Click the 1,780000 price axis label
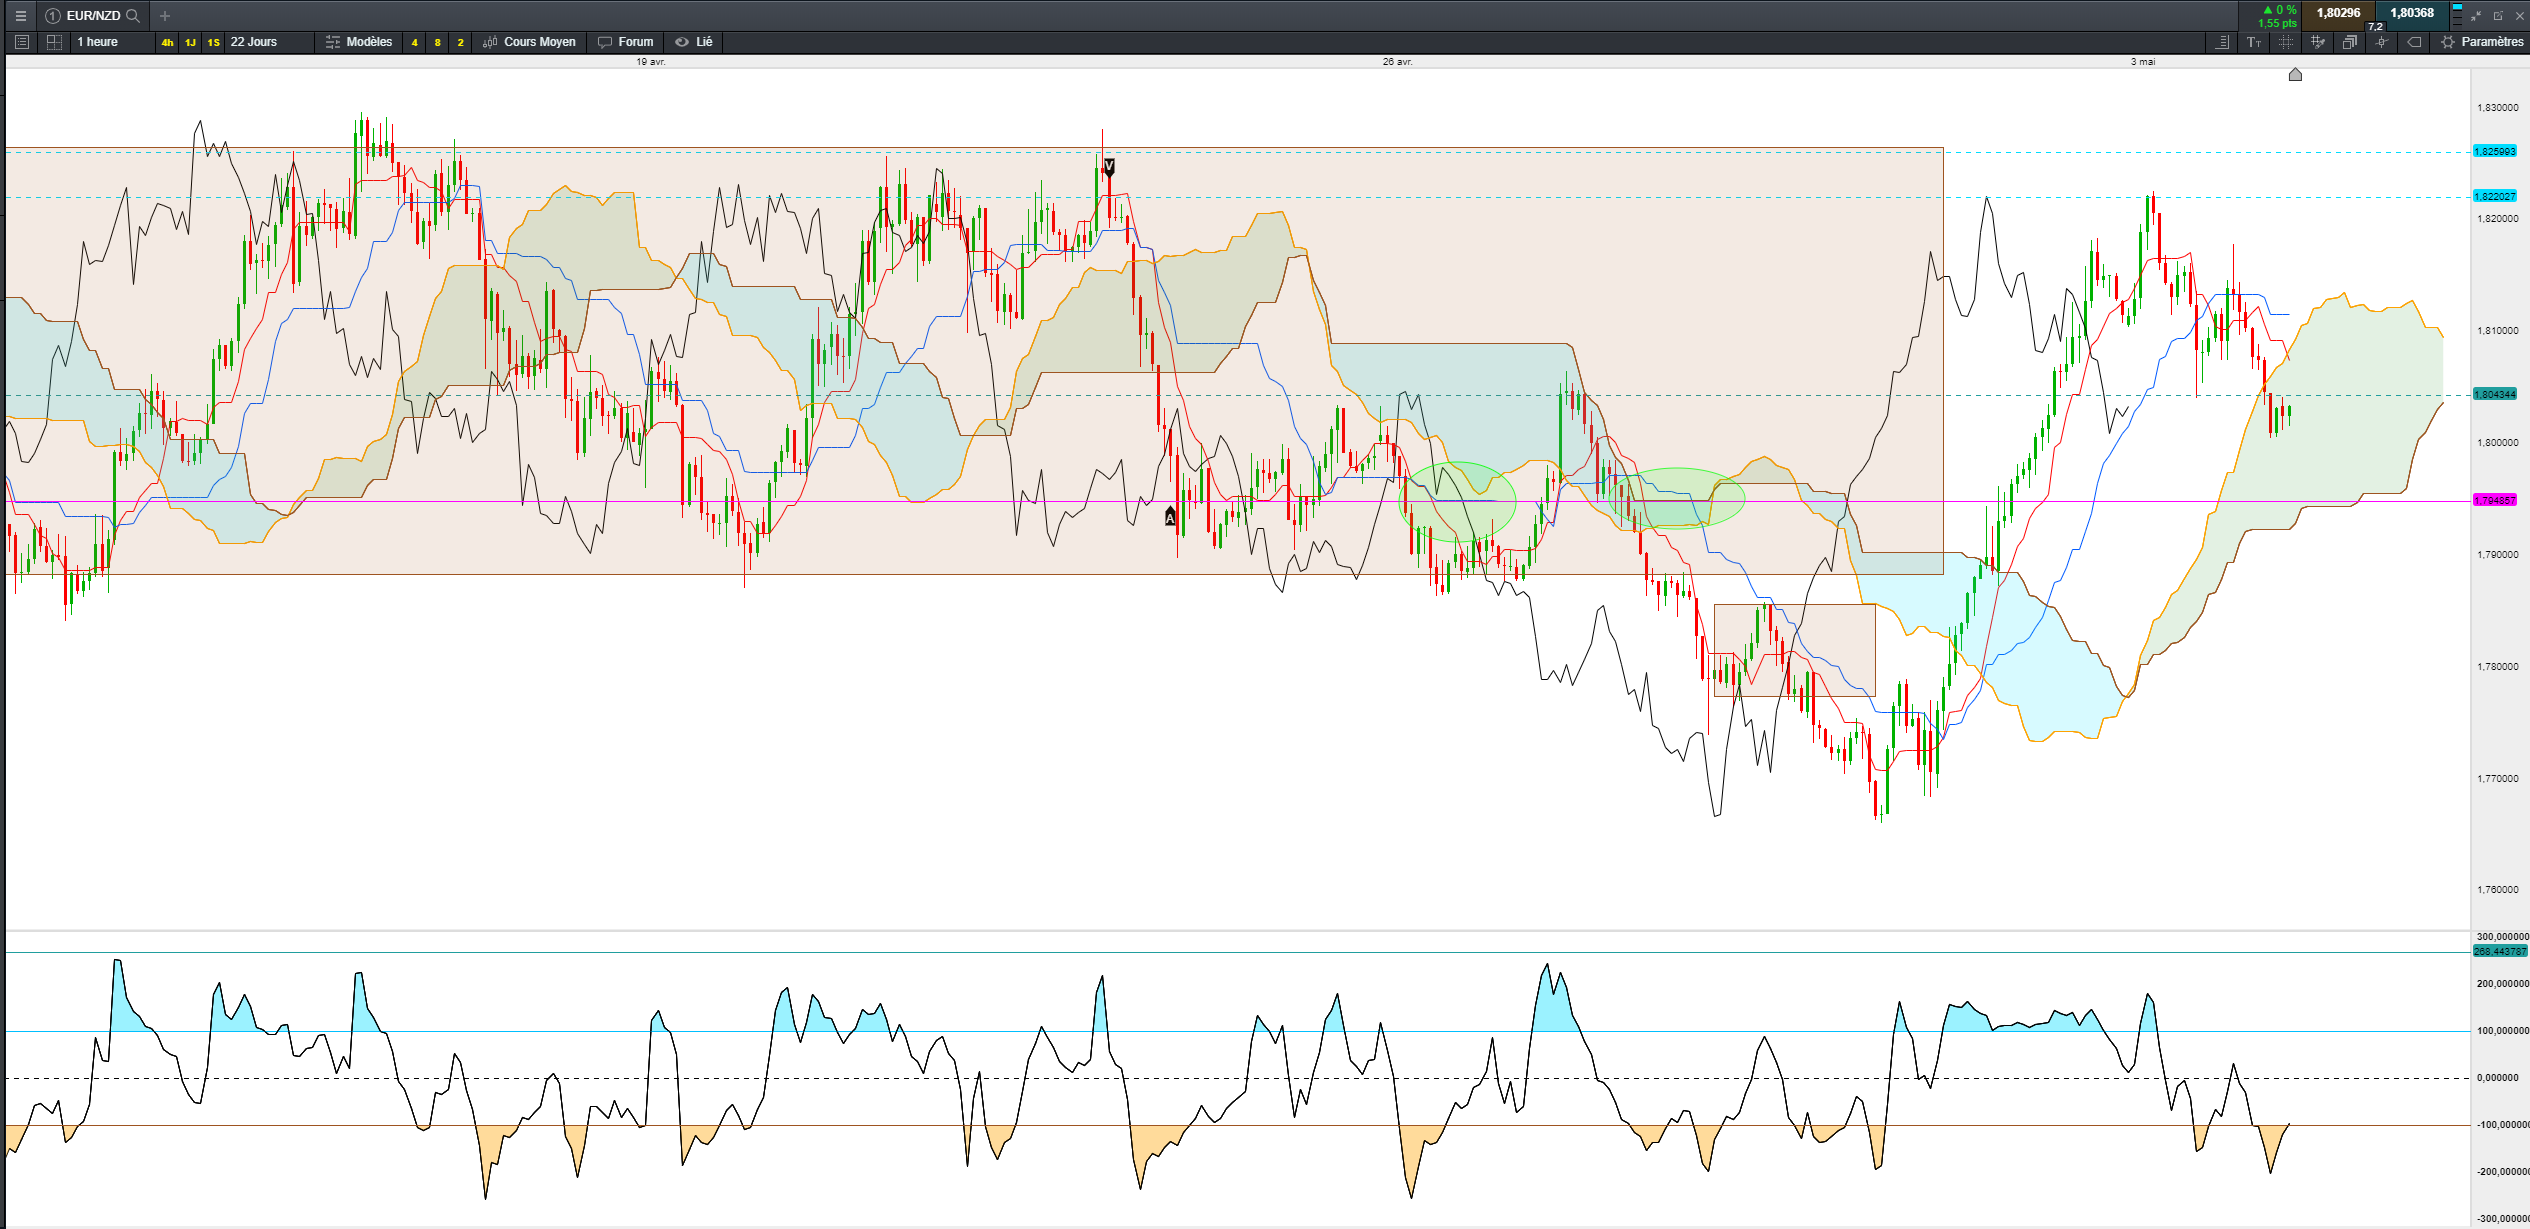 coord(2498,667)
